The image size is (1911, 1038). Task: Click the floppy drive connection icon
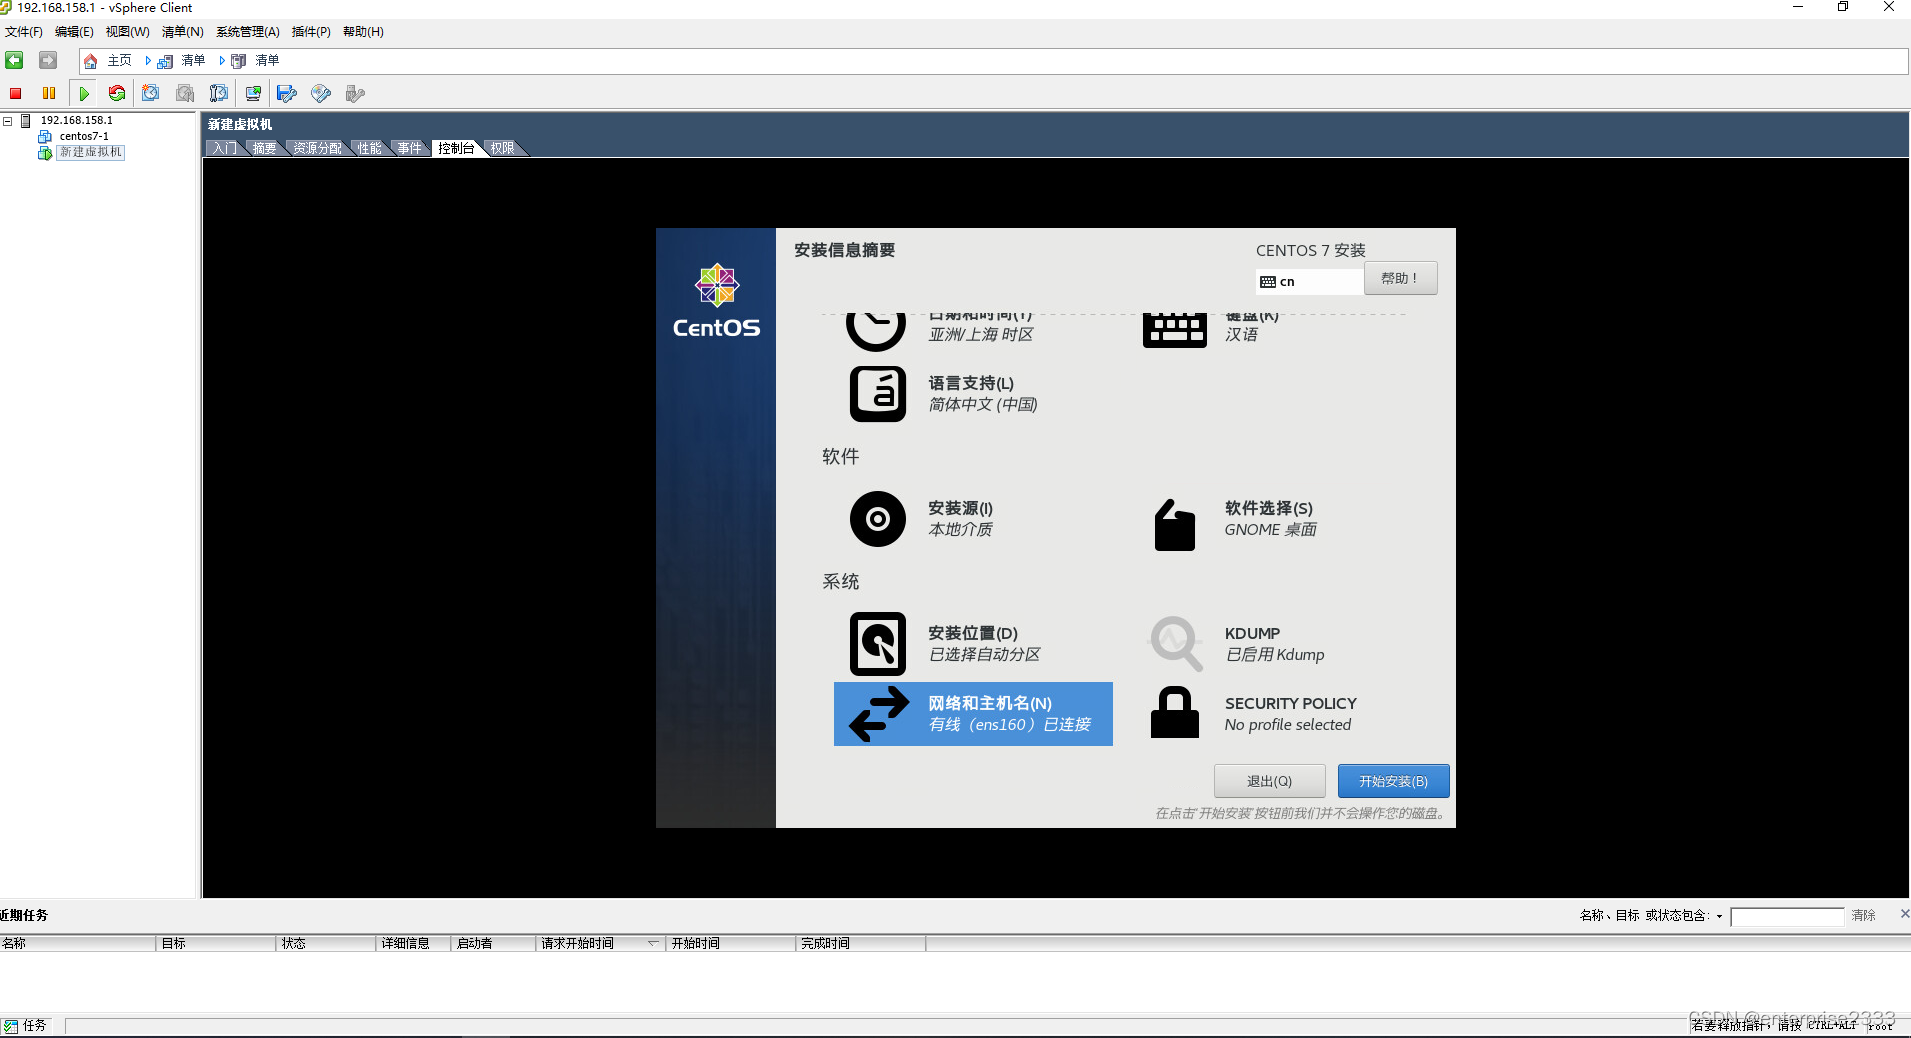[287, 93]
